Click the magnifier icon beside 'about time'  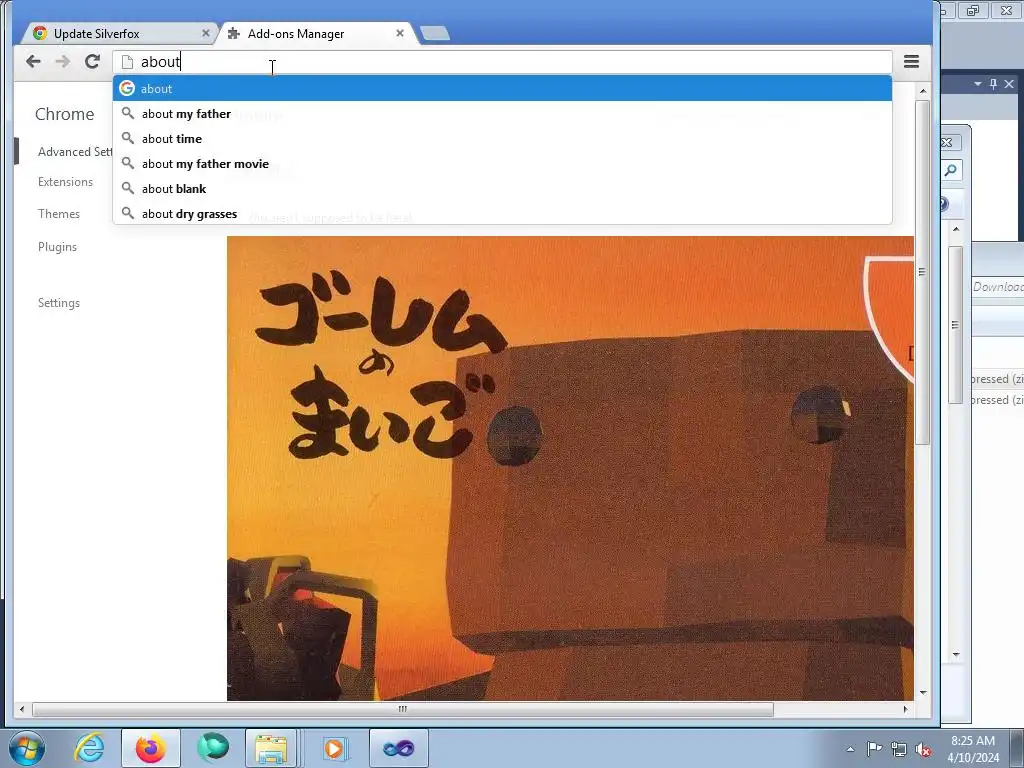(x=128, y=138)
